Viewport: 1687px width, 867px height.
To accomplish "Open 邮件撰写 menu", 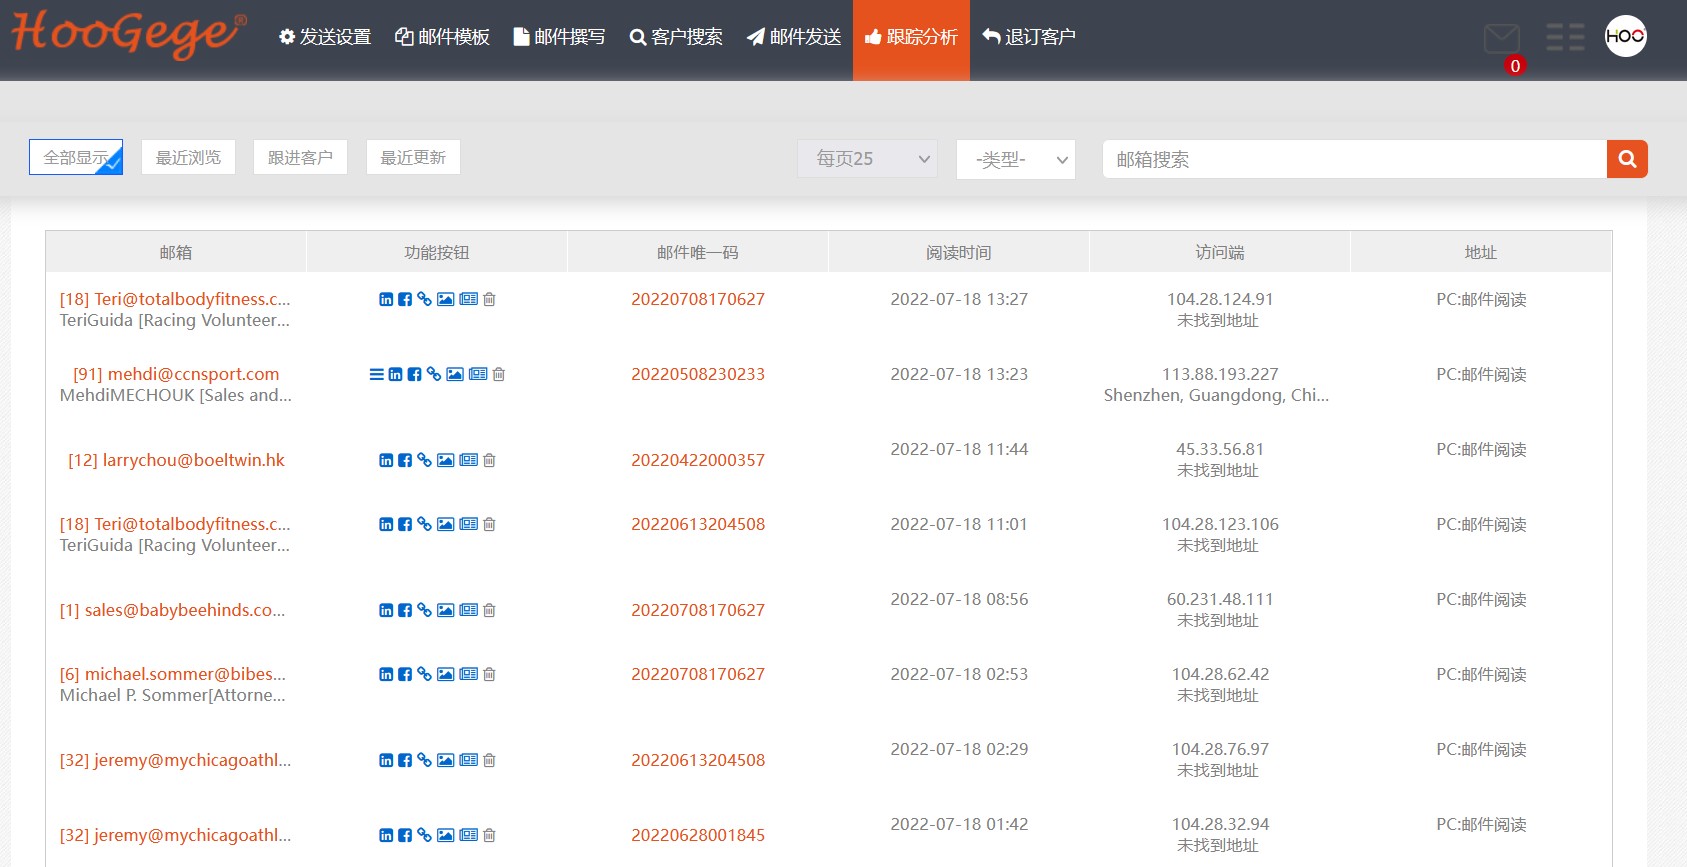I will tap(559, 37).
